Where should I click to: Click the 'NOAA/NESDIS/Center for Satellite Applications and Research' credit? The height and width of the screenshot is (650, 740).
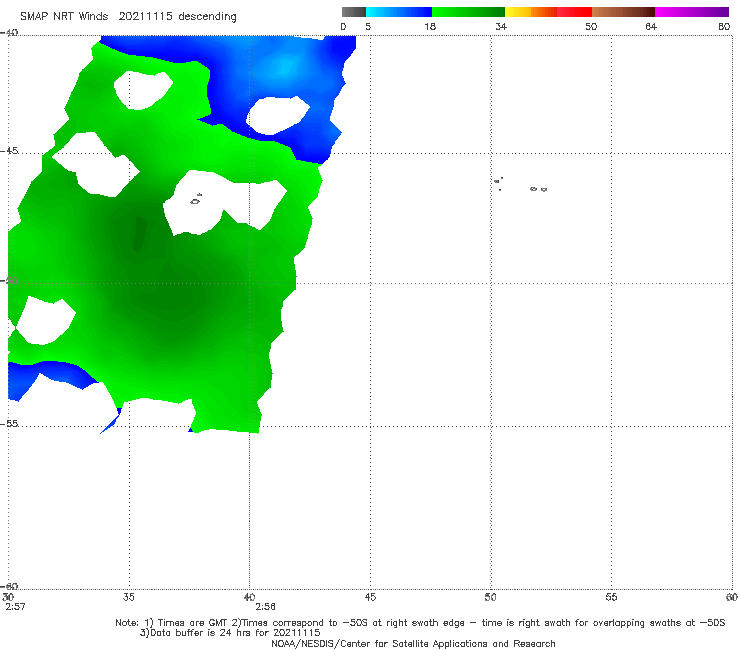point(413,643)
